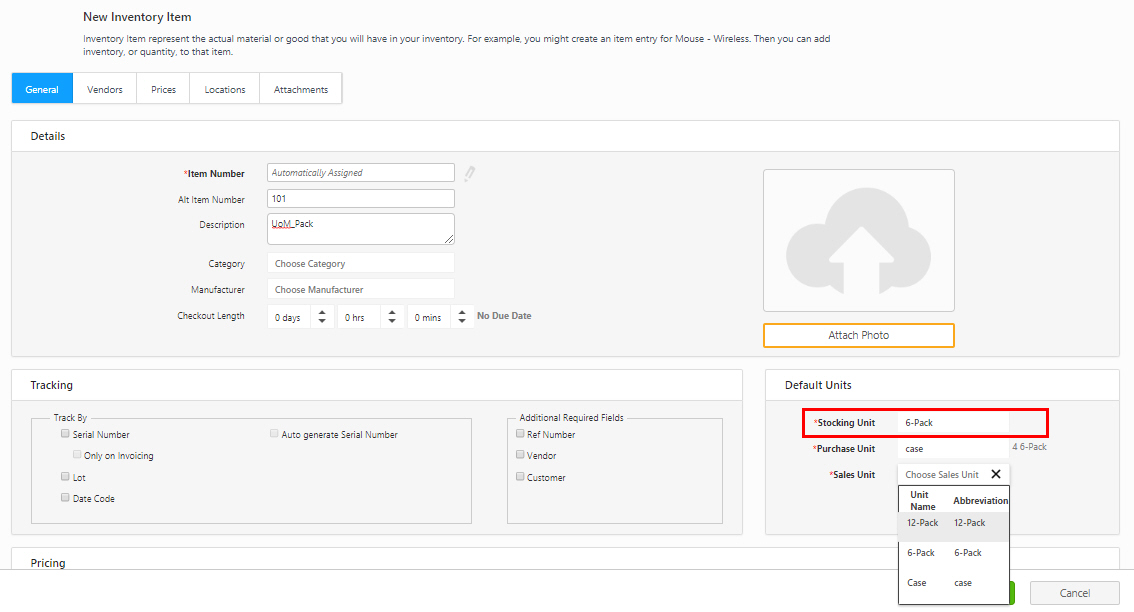1134x612 pixels.
Task: Switch to the Vendors tab
Action: 105,89
